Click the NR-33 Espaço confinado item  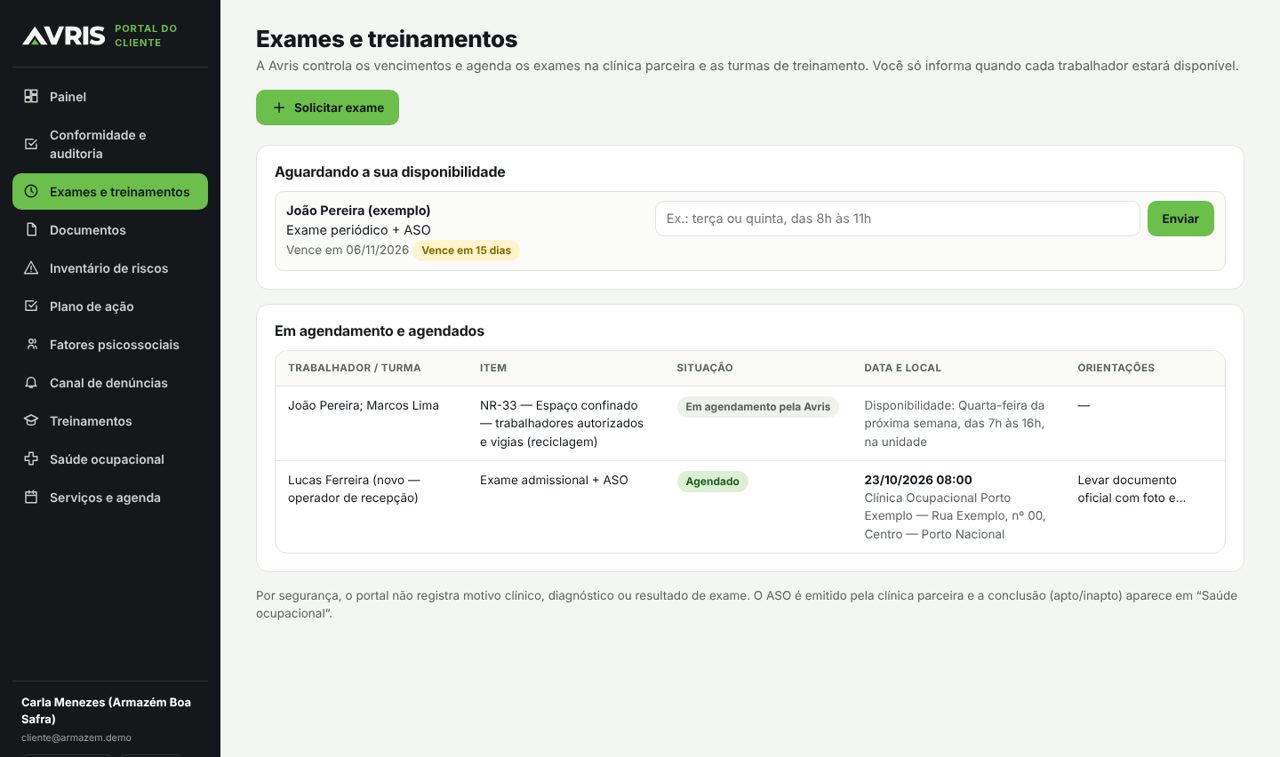pyautogui.click(x=562, y=424)
